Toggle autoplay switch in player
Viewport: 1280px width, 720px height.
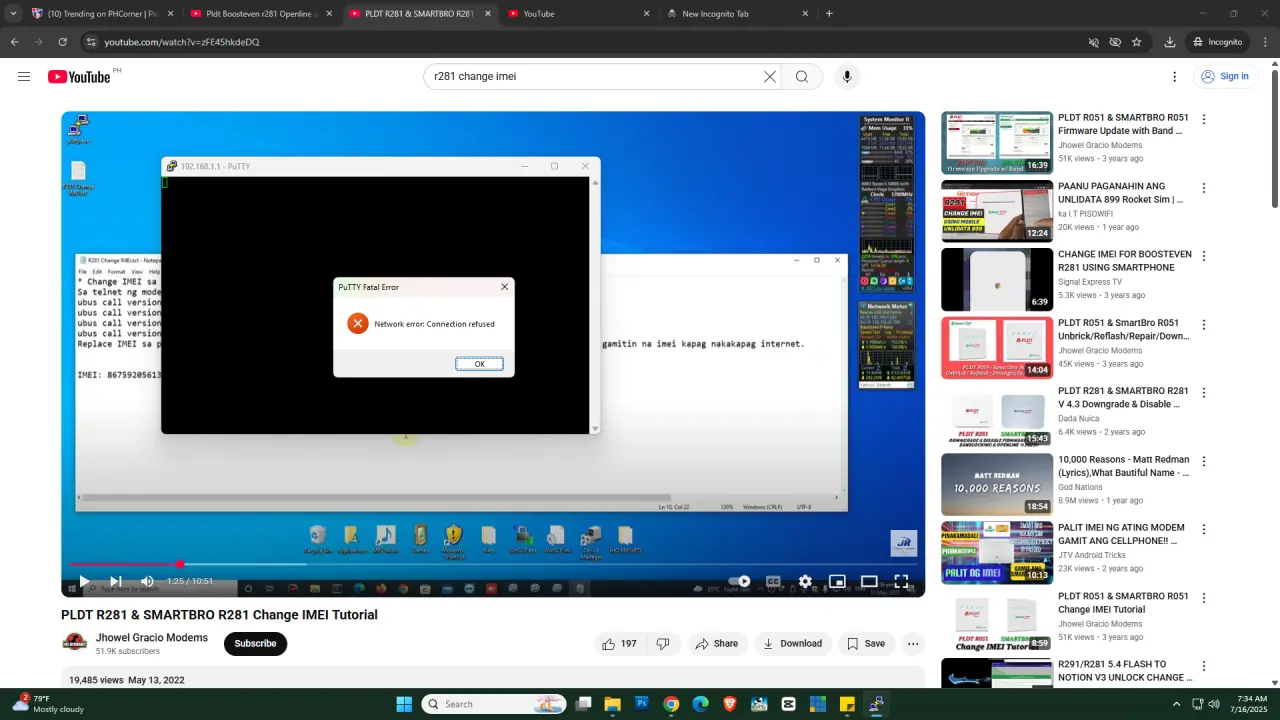click(x=740, y=581)
